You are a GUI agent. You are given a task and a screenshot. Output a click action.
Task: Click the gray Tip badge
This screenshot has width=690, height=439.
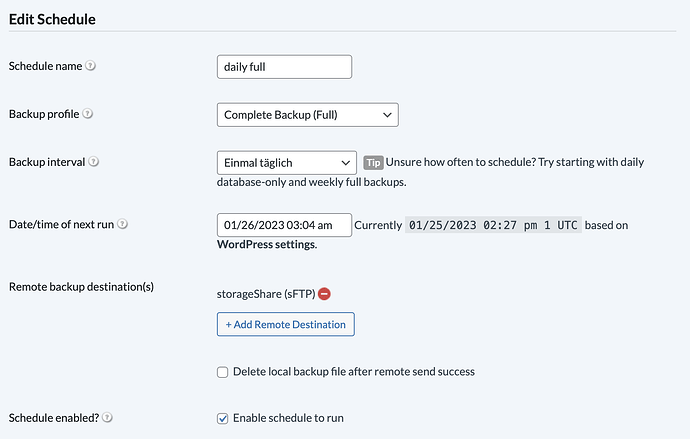tap(373, 162)
